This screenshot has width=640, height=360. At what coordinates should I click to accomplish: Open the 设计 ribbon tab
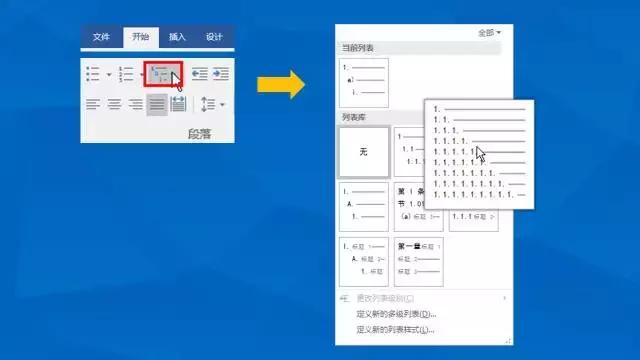point(214,37)
